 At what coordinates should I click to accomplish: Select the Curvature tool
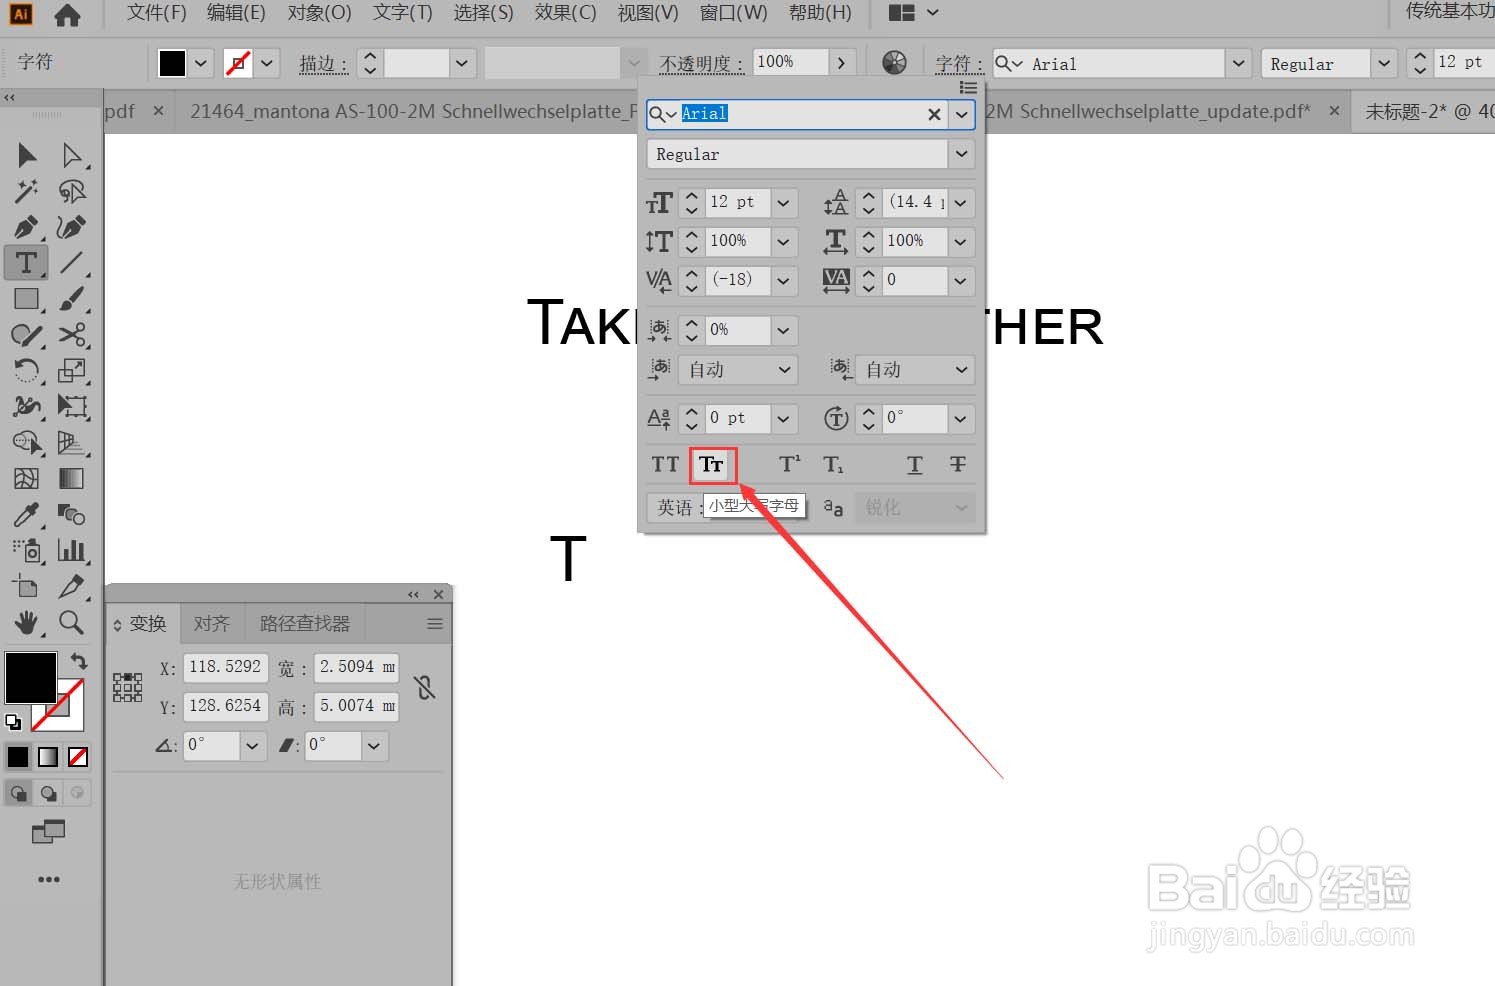[72, 227]
